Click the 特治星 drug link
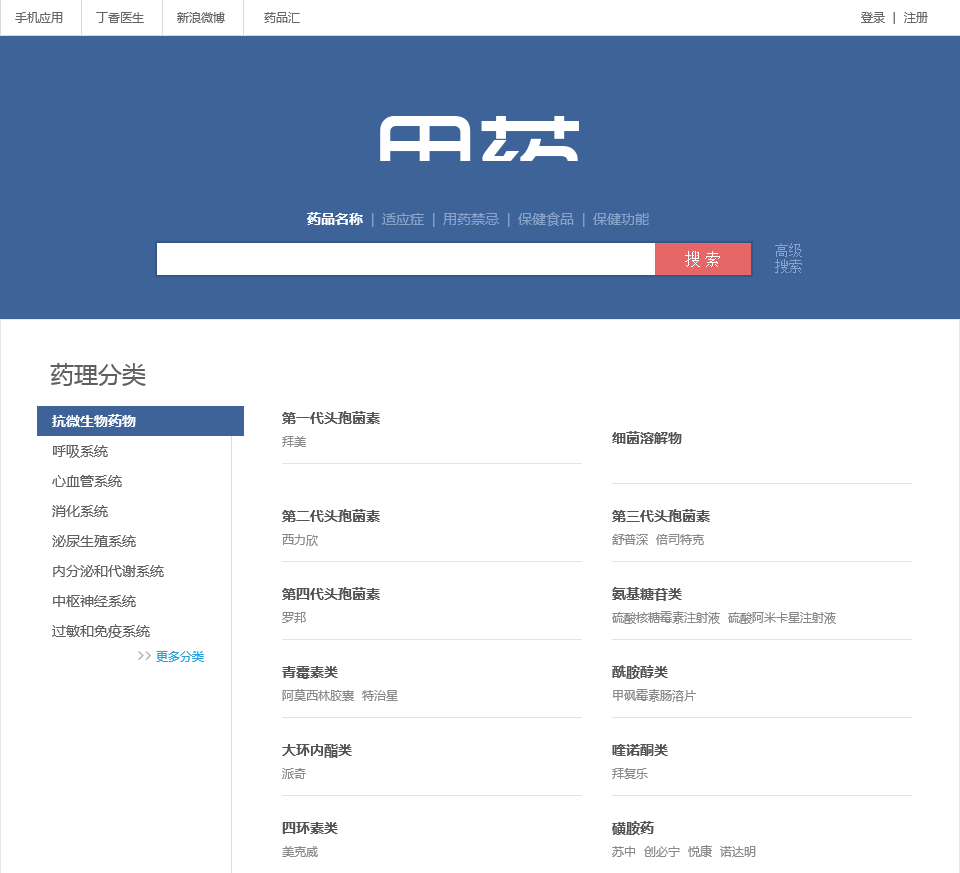Viewport: 960px width, 873px height. pyautogui.click(x=380, y=695)
